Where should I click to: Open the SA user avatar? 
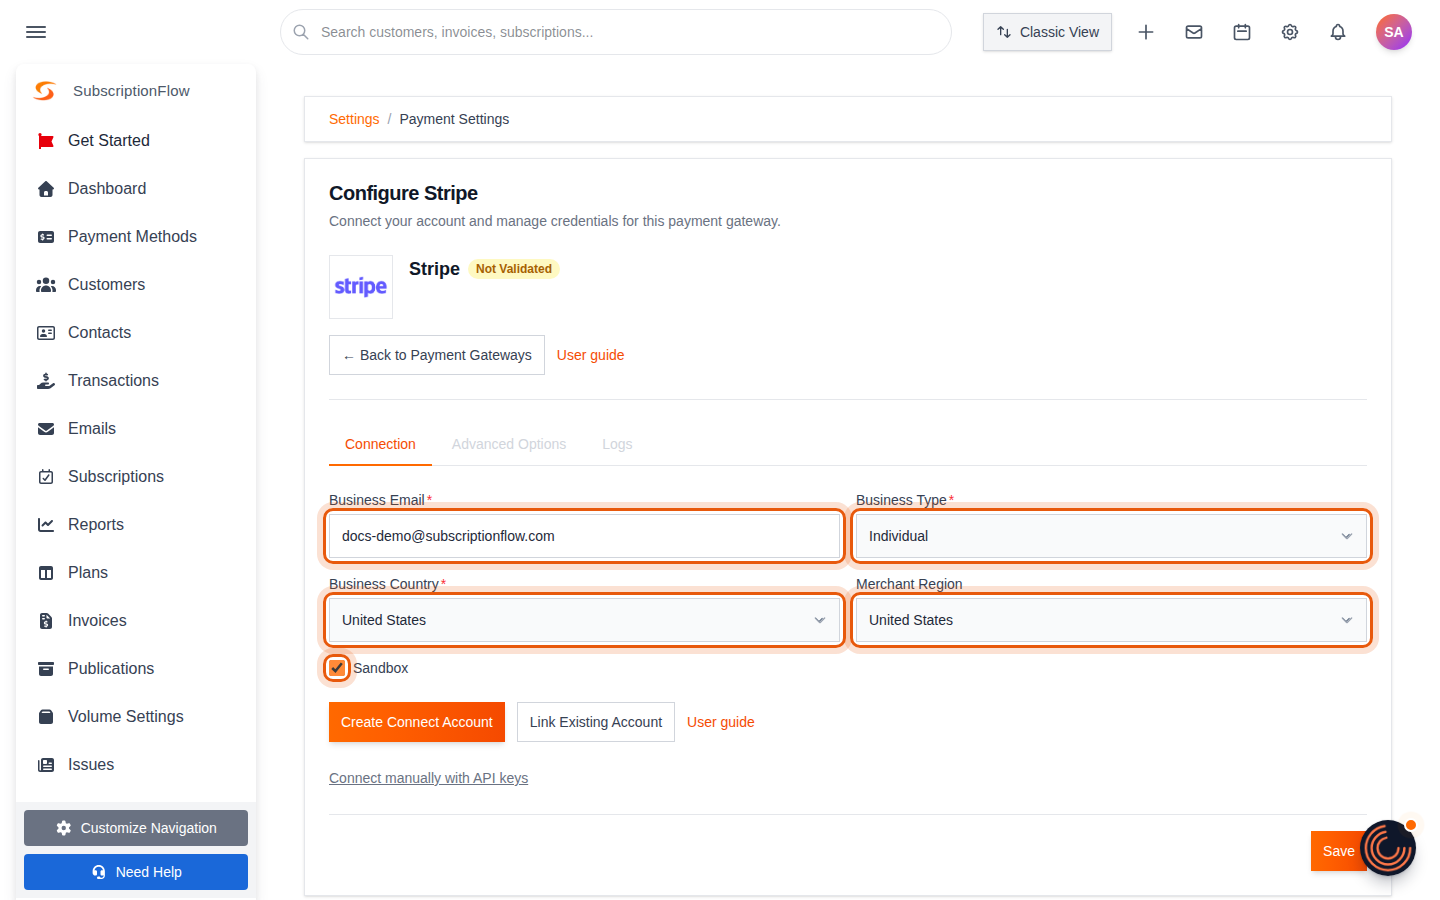click(1394, 32)
